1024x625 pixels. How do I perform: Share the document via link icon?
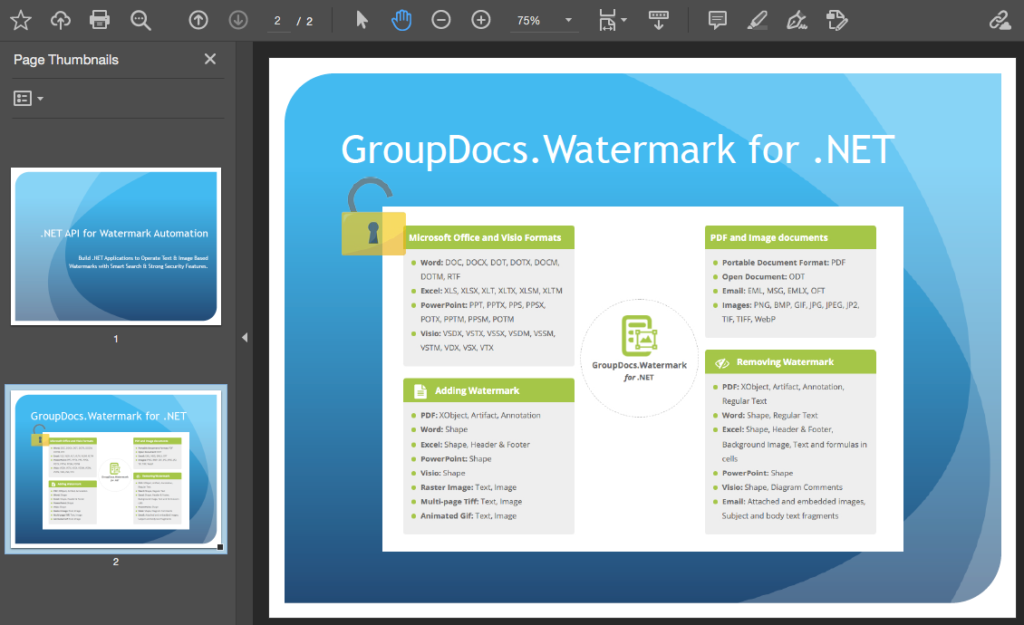1002,19
